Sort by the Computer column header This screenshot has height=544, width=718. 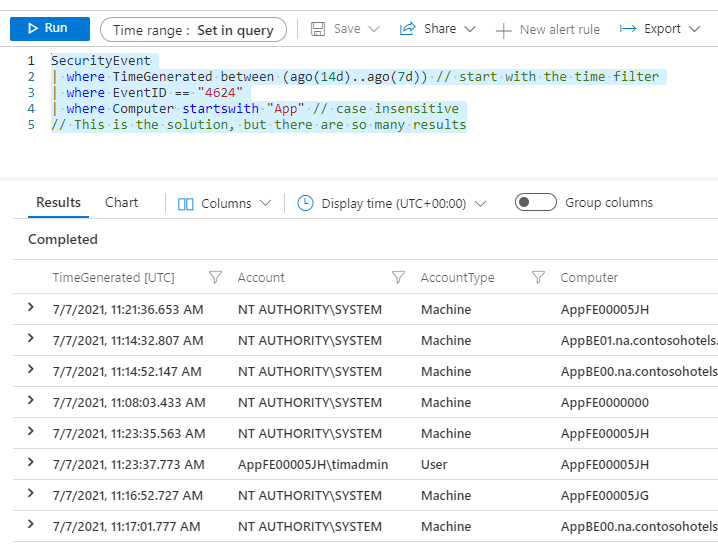589,277
